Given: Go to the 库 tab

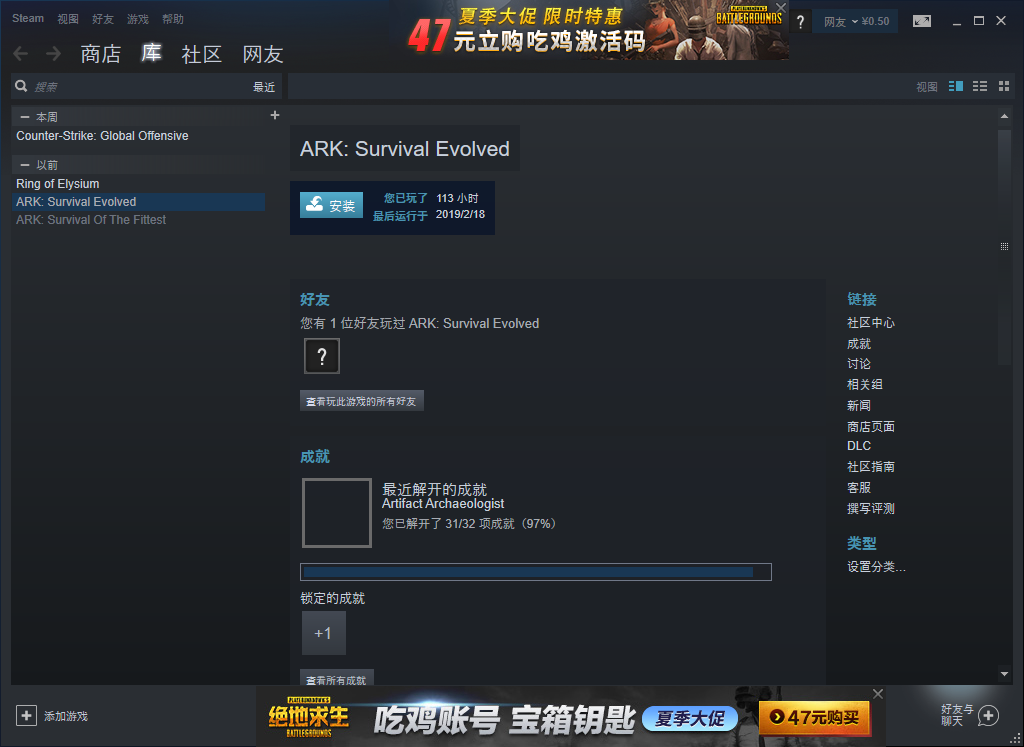Looking at the screenshot, I should tap(151, 53).
